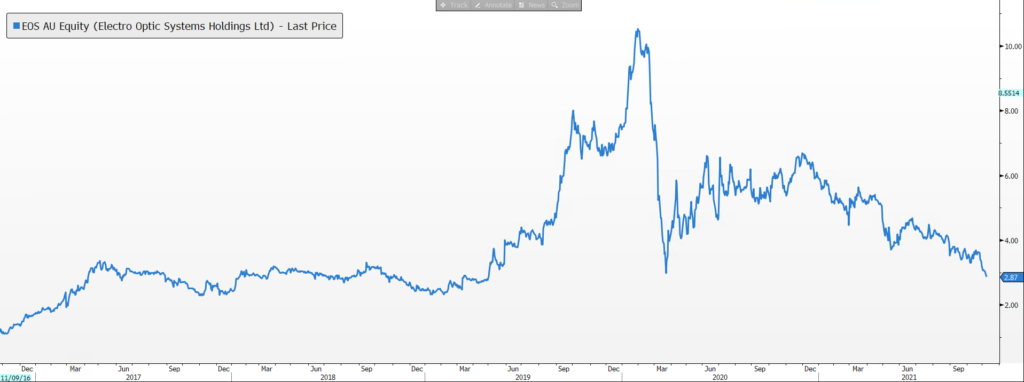Click the end point of the price line
The height and width of the screenshot is (382, 1024).
click(x=986, y=276)
